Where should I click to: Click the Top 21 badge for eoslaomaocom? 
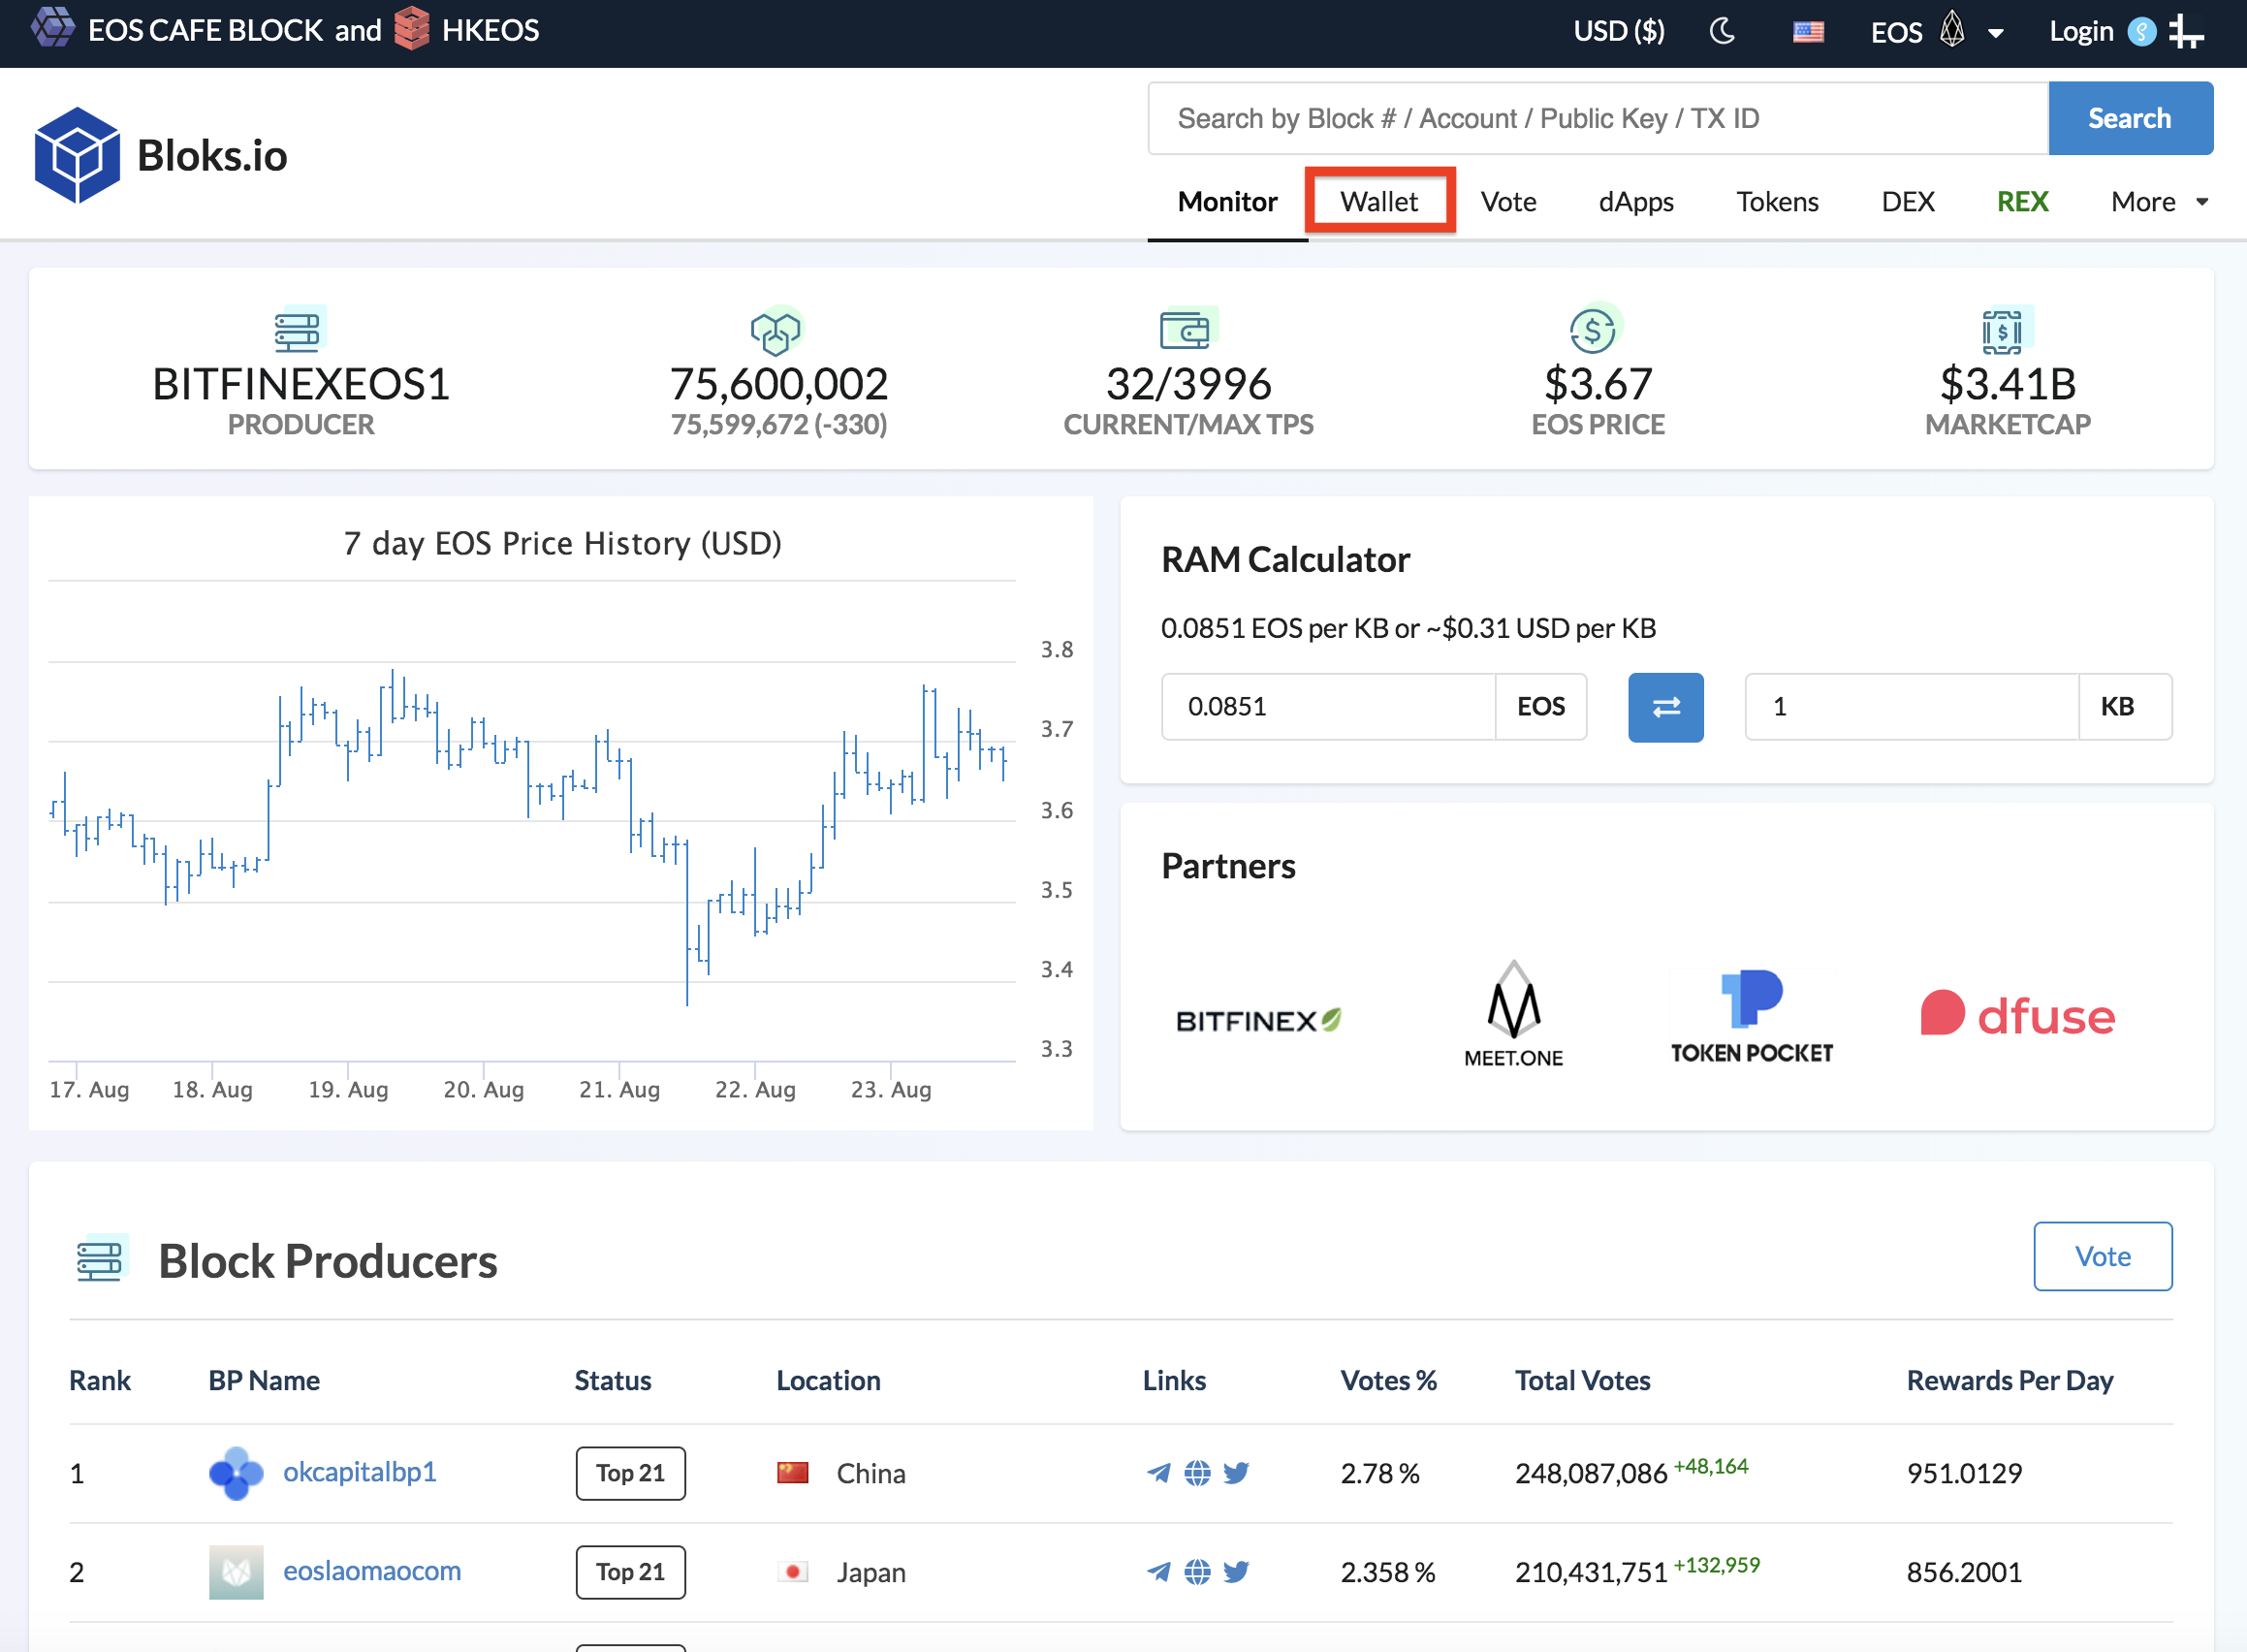pos(630,1572)
